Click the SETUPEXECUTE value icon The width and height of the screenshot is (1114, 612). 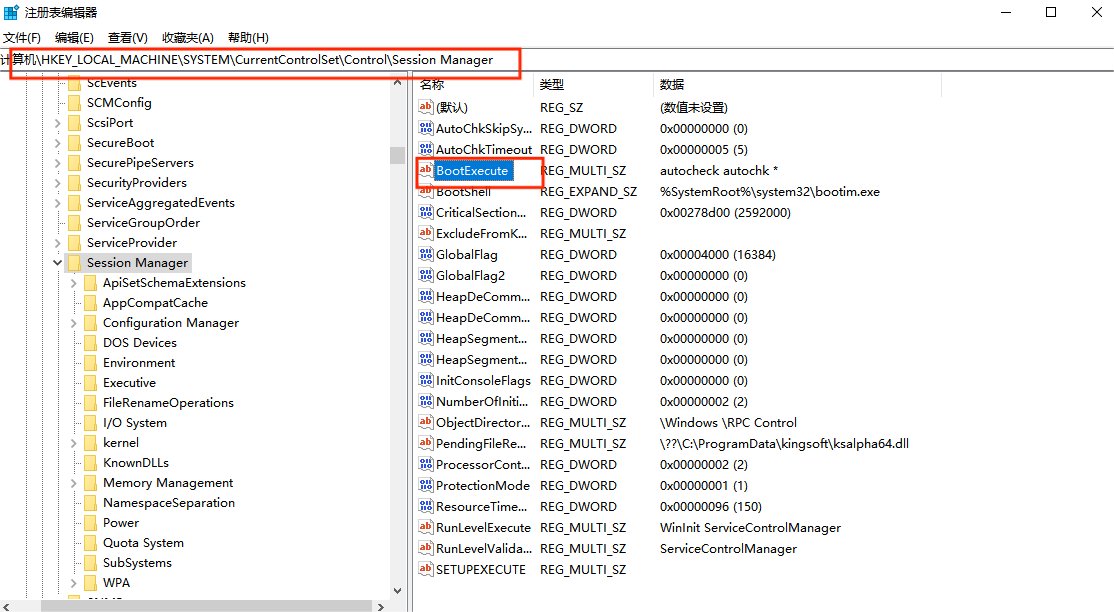pyautogui.click(x=426, y=570)
